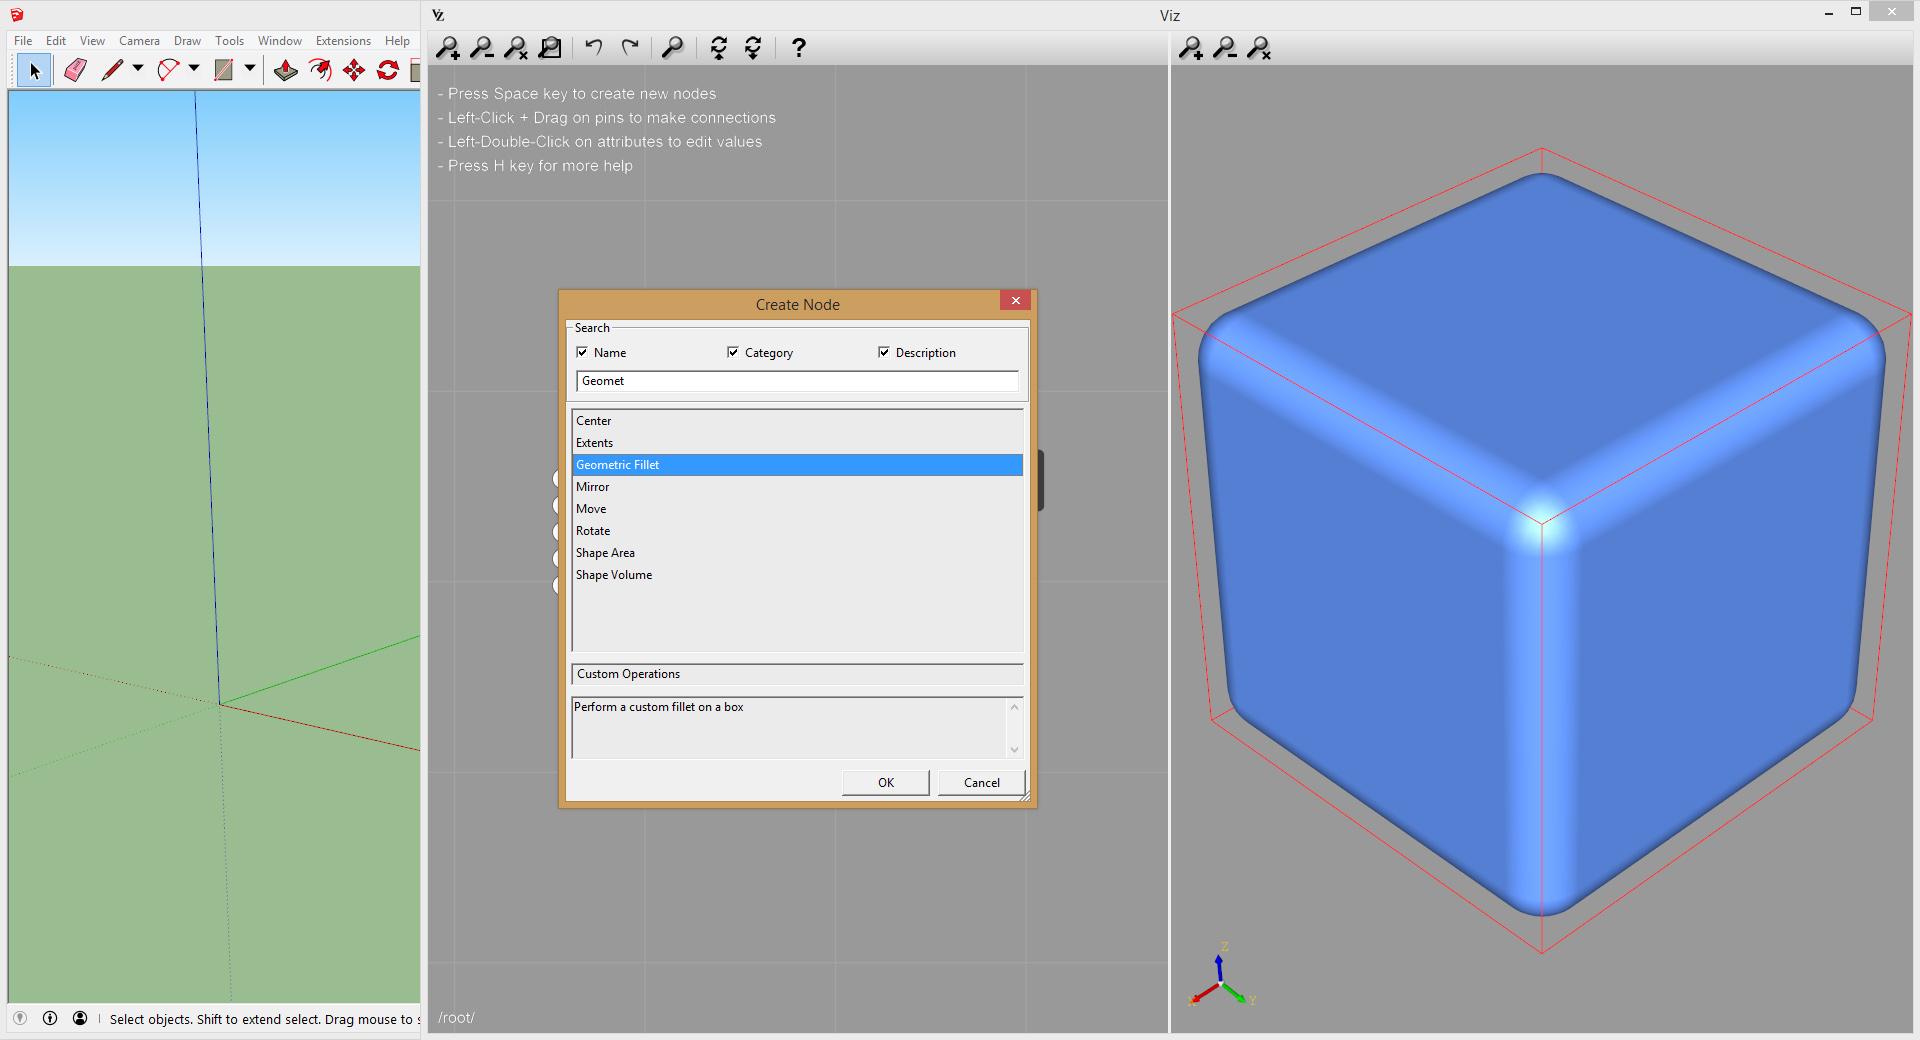Viewport: 1920px width, 1040px height.
Task: Toggle the Category search checkbox
Action: (733, 352)
